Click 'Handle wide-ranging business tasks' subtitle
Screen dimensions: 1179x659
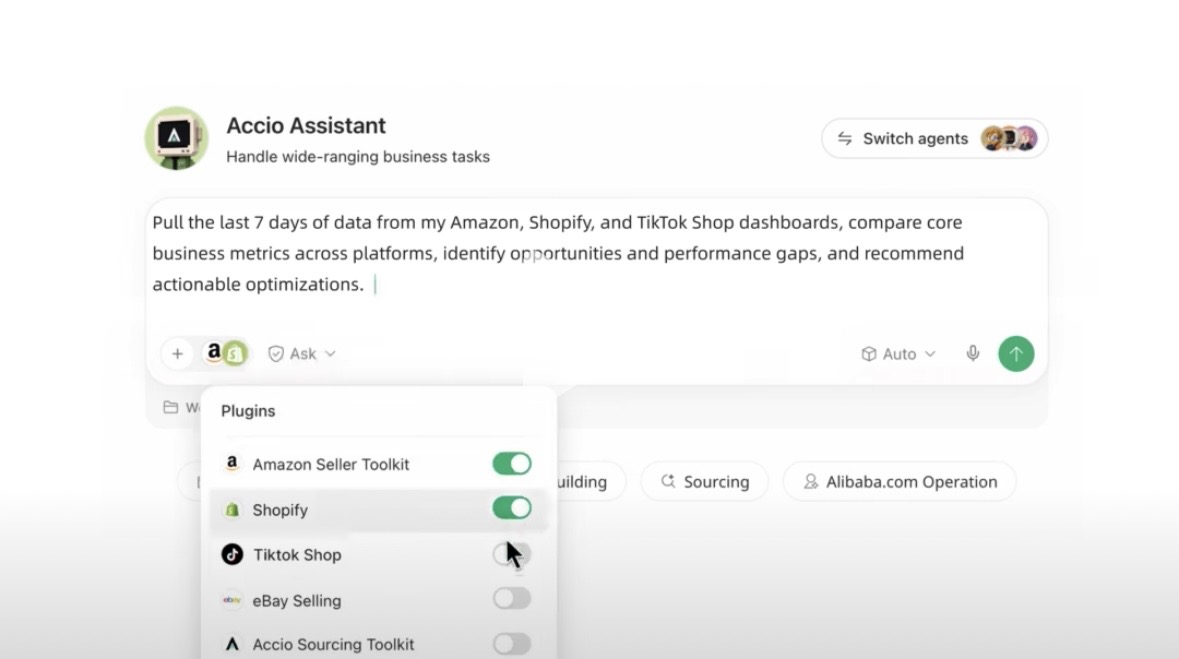click(358, 156)
